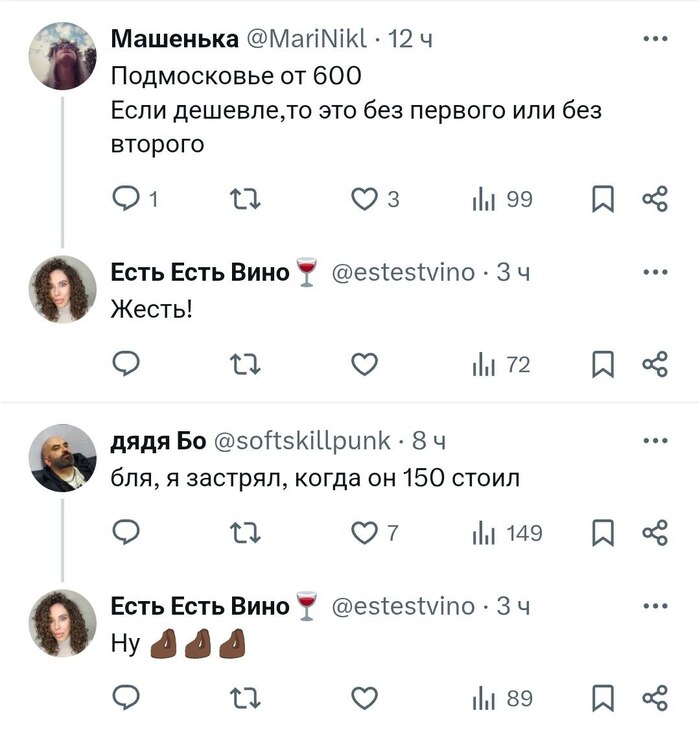Viewport: 700px width, 734px height.
Task: Share Машенька's tweet
Action: [x=654, y=199]
